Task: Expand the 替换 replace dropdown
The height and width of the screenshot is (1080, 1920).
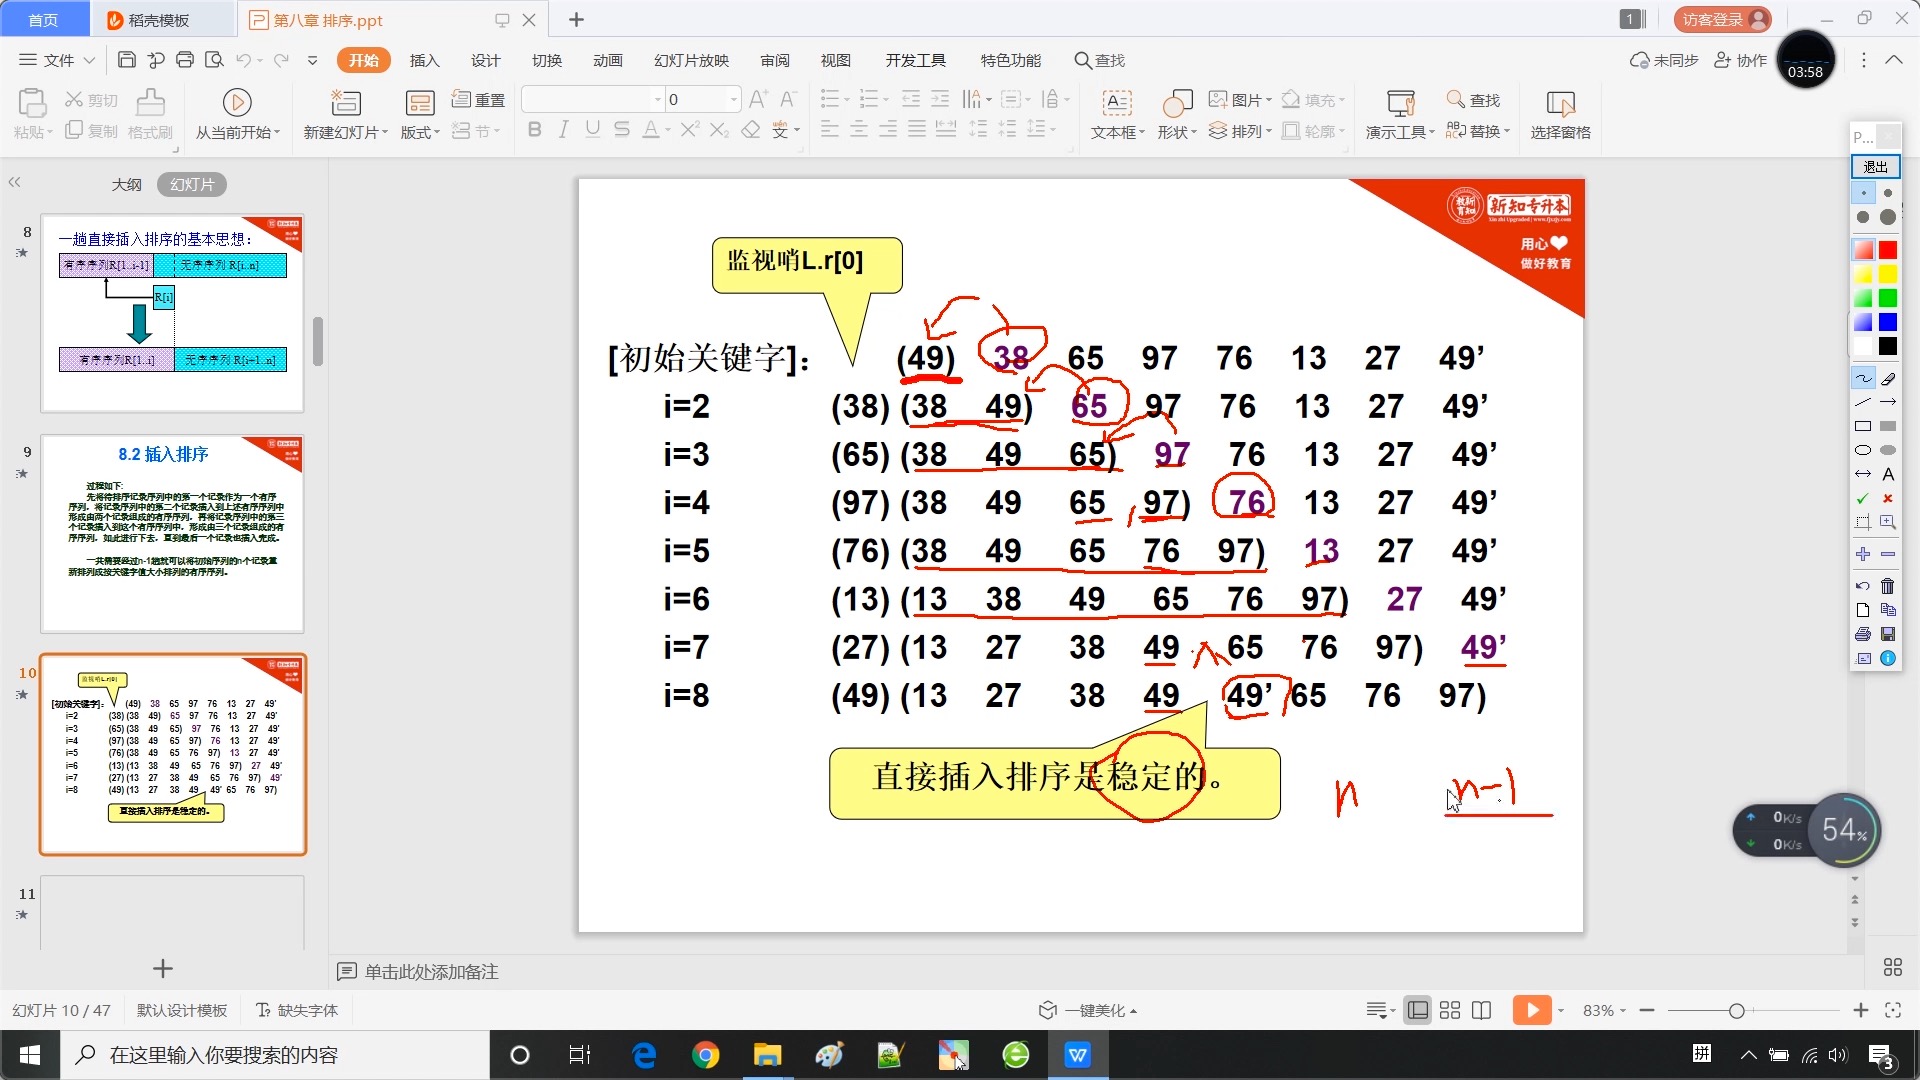Action: 1507,131
